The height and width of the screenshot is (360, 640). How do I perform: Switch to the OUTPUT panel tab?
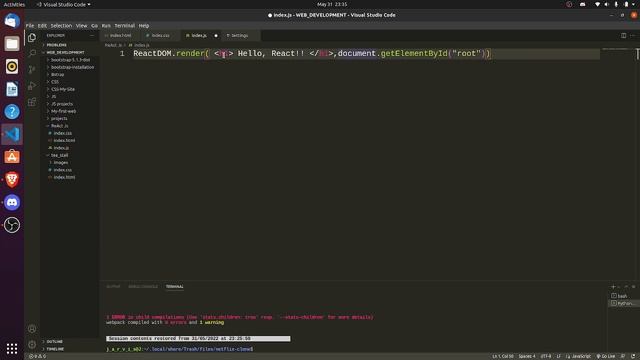(x=113, y=287)
